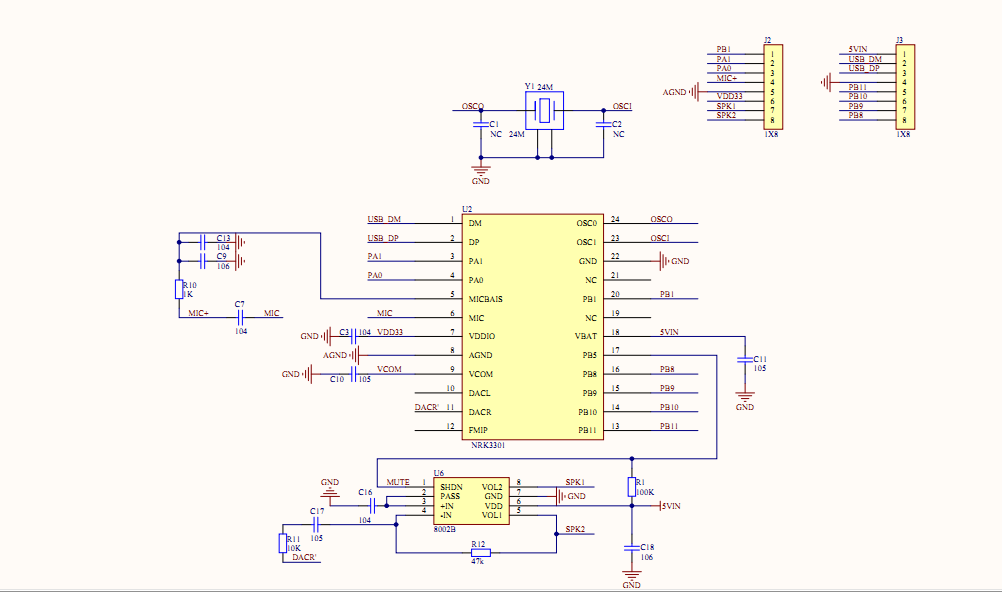Viewport: 1002px width, 592px height.
Task: Select the DACR' label below R11
Action: (x=306, y=555)
